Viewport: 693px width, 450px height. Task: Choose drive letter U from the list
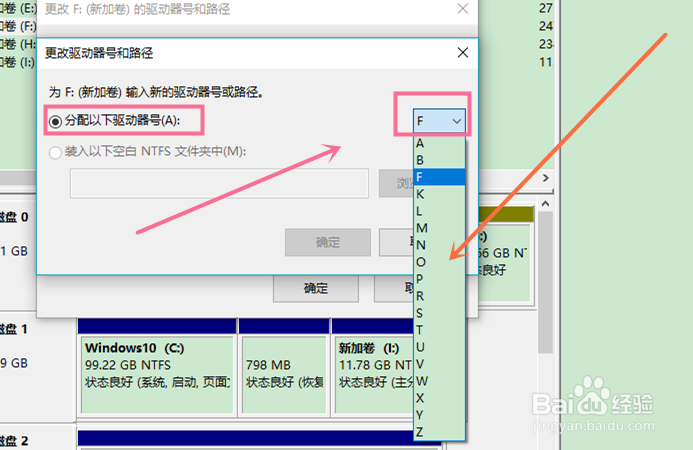(x=439, y=347)
